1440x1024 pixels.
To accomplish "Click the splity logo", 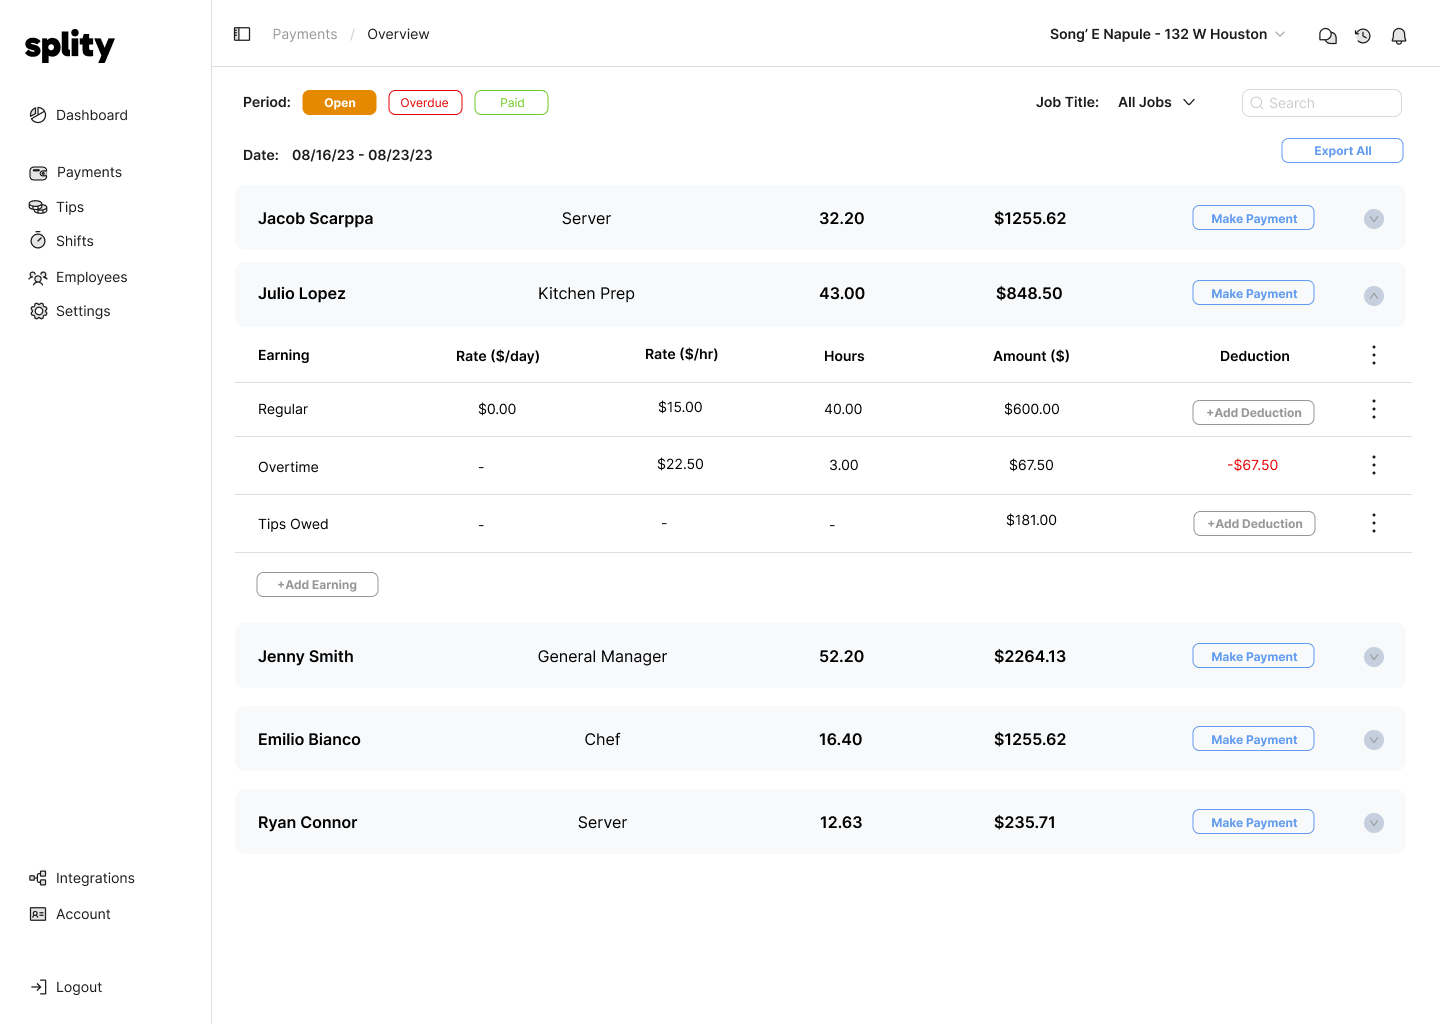I will pyautogui.click(x=69, y=45).
